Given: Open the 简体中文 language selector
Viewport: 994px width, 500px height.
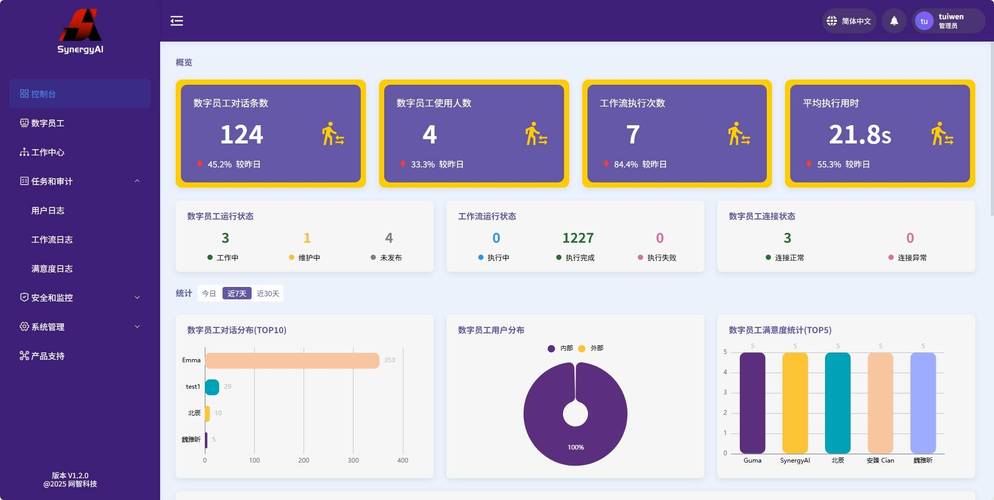Looking at the screenshot, I should [x=849, y=20].
